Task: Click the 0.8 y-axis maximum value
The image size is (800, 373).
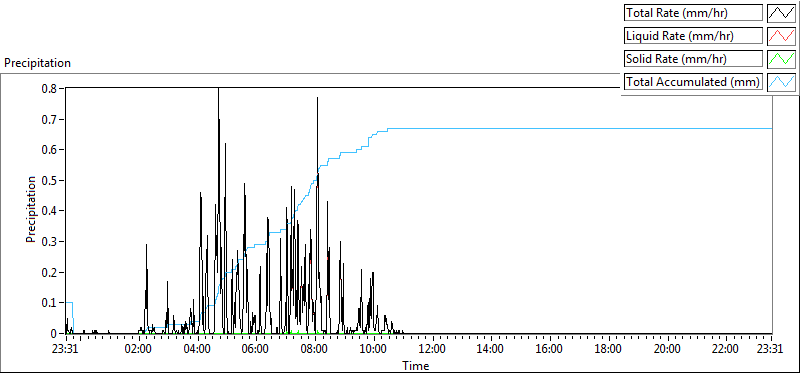Action: pyautogui.click(x=50, y=88)
